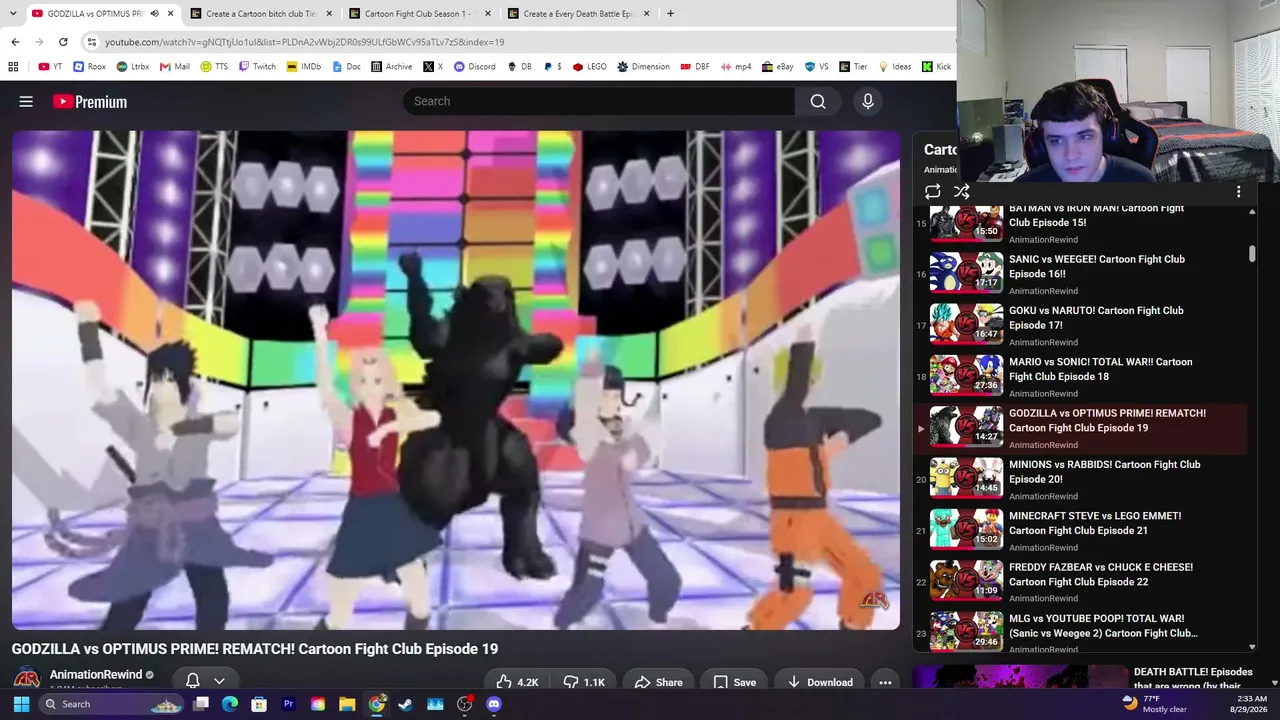The image size is (1280, 720).
Task: Open the YouTube guide hamburger menu
Action: point(26,101)
